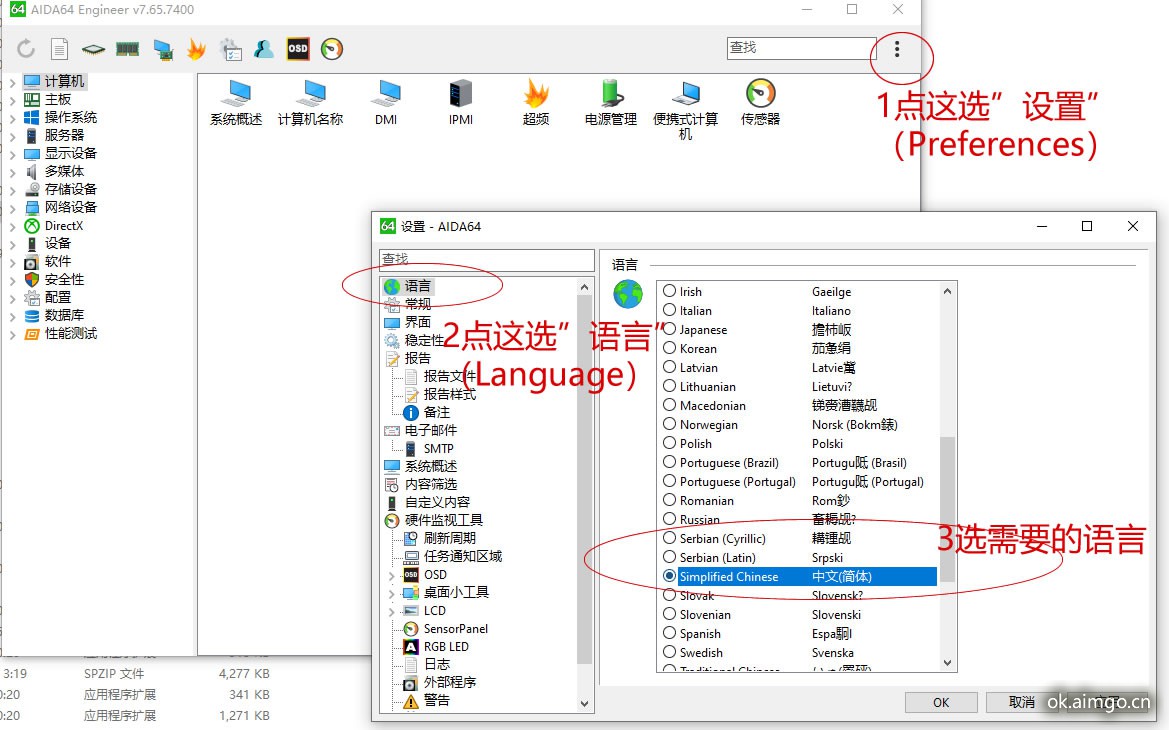Open the sensor gauge icon in the toolbar
This screenshot has width=1169, height=730.
(x=332, y=49)
